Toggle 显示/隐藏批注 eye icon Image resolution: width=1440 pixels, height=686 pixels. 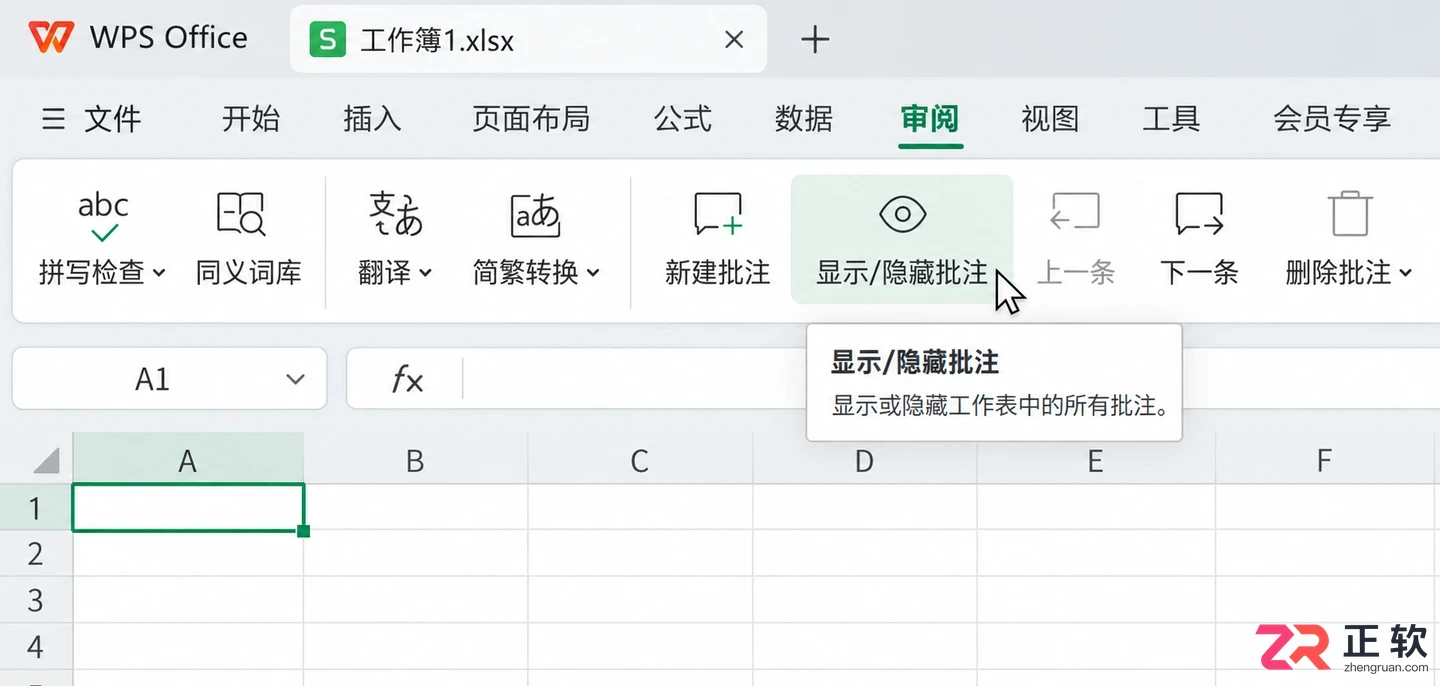point(902,213)
